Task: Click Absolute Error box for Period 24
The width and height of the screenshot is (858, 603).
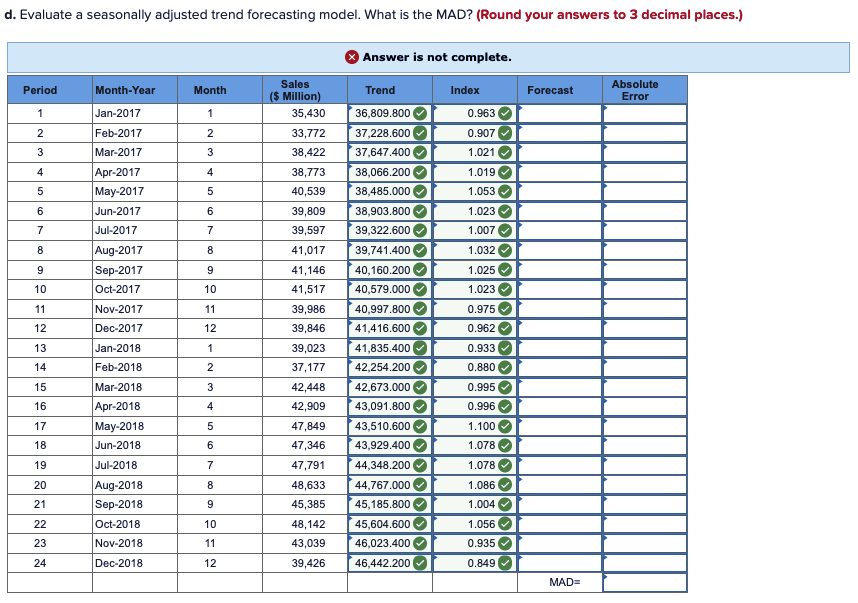Action: (643, 563)
